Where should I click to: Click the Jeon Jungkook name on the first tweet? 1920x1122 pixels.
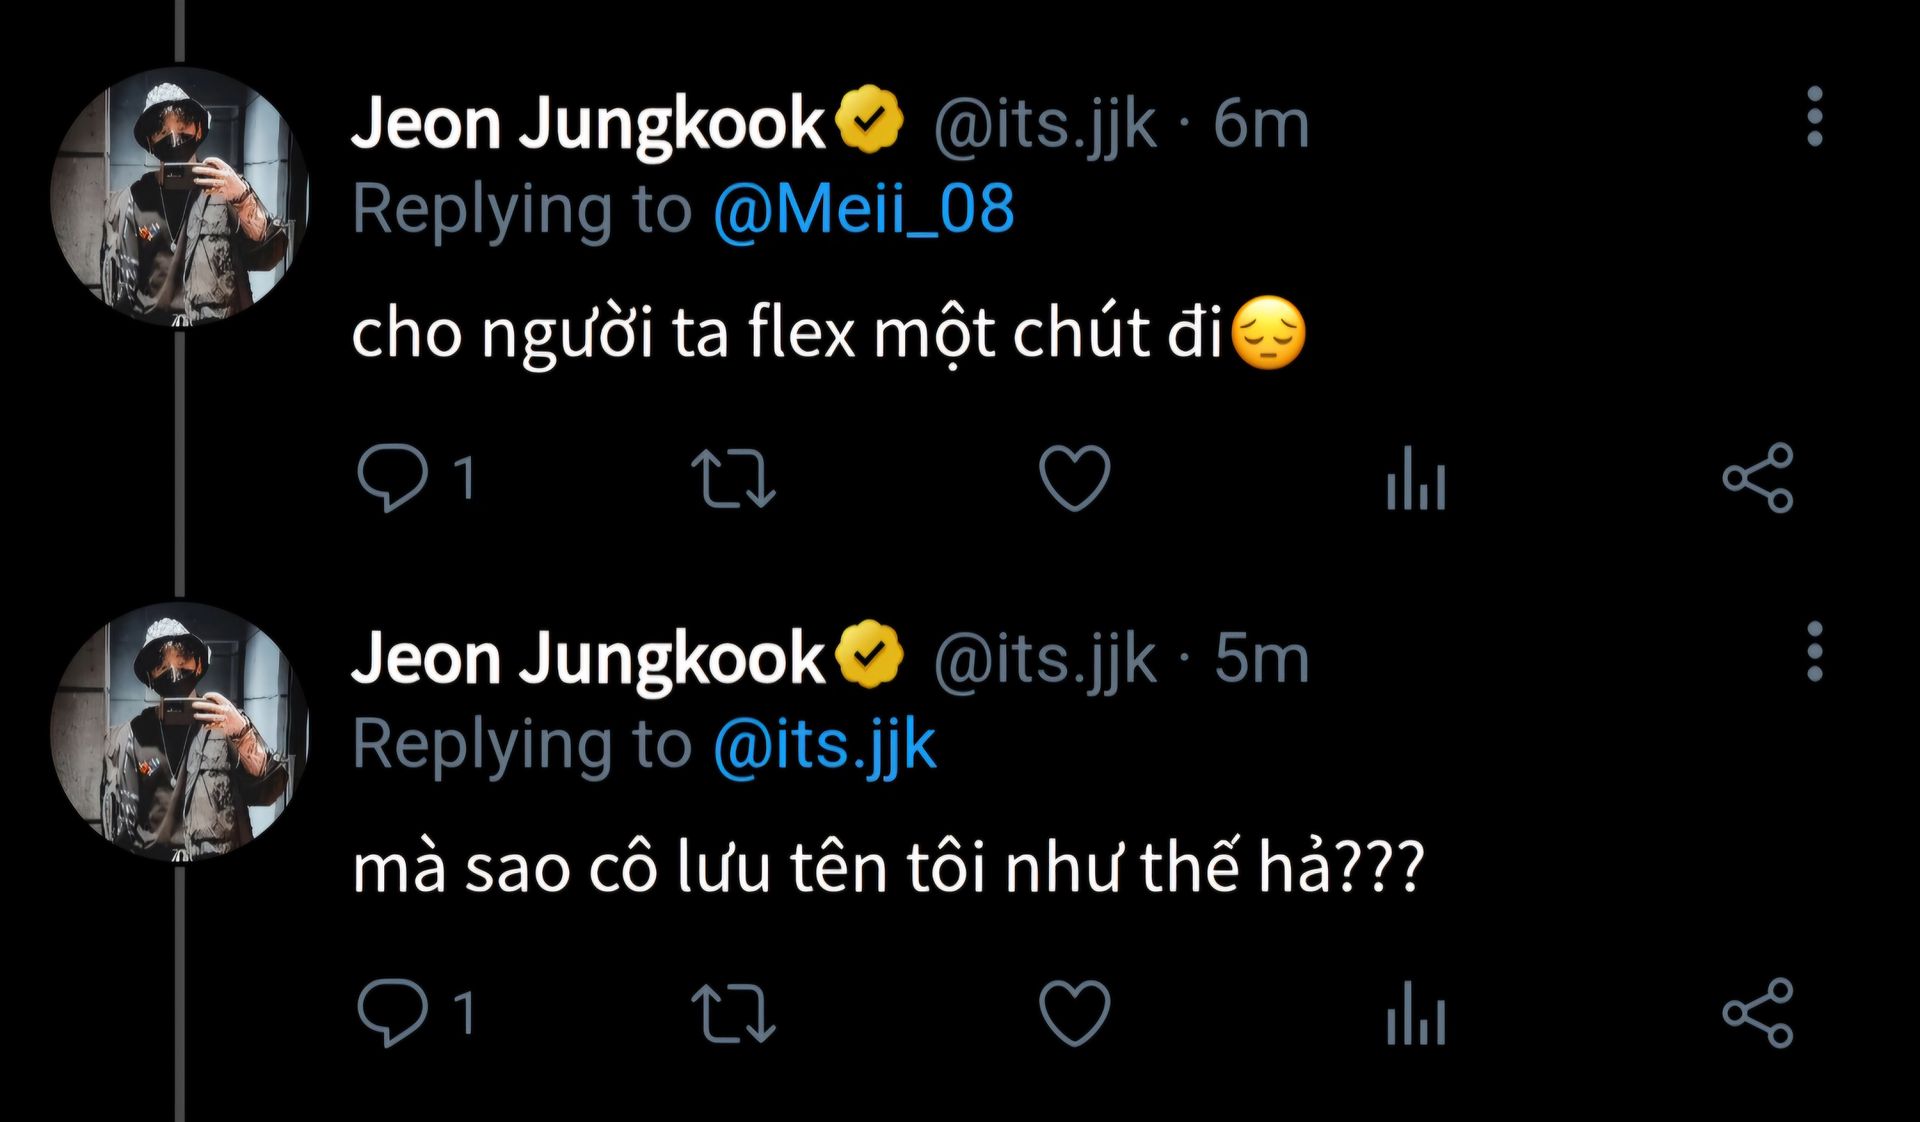(x=588, y=124)
